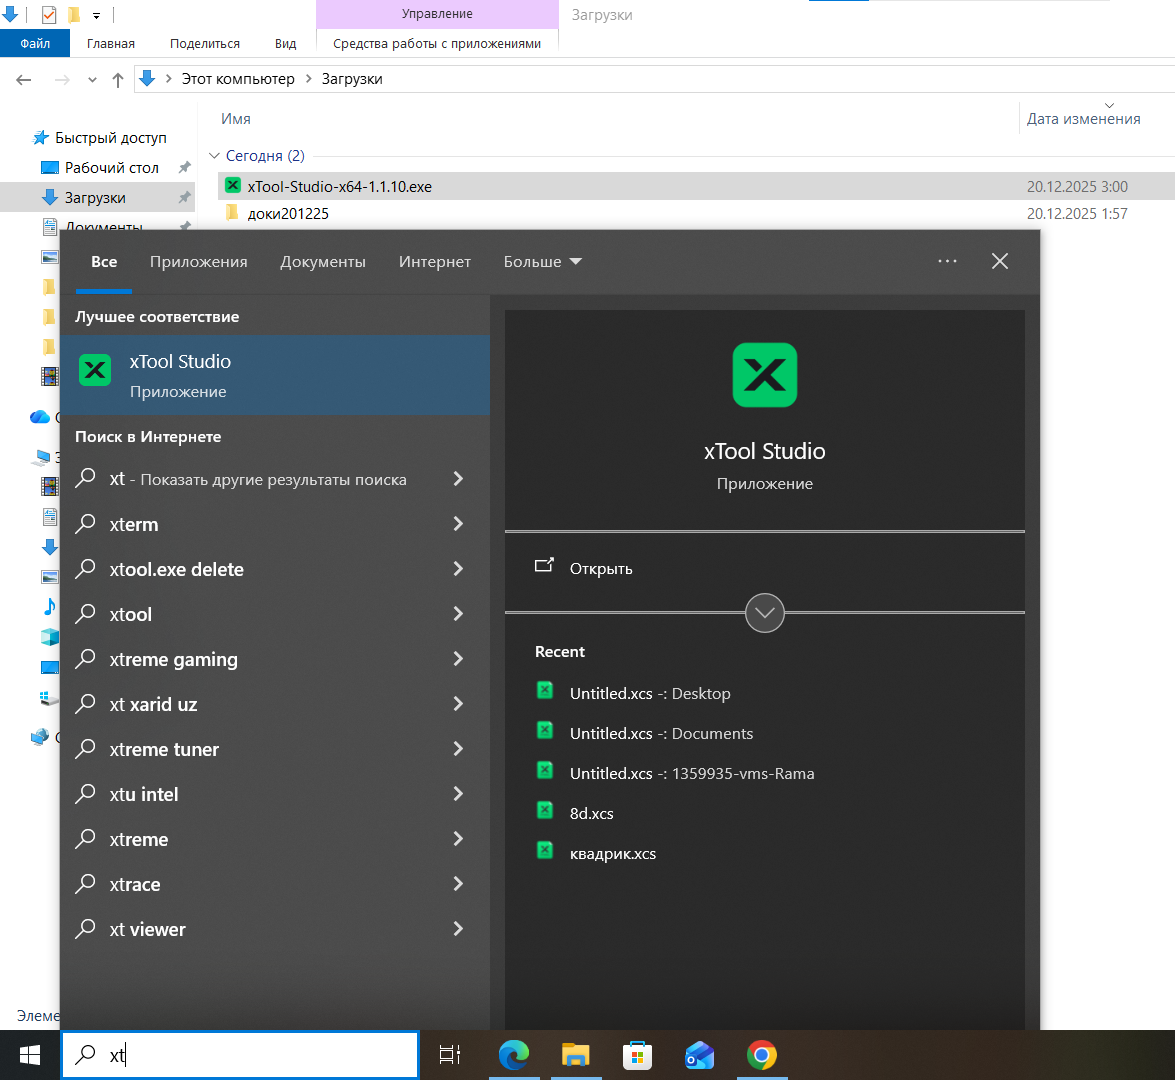Switch to the Документы search tab

tap(323, 262)
